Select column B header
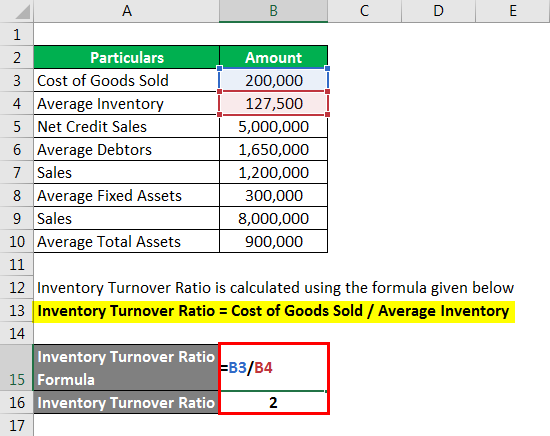This screenshot has width=550, height=436. pos(274,11)
